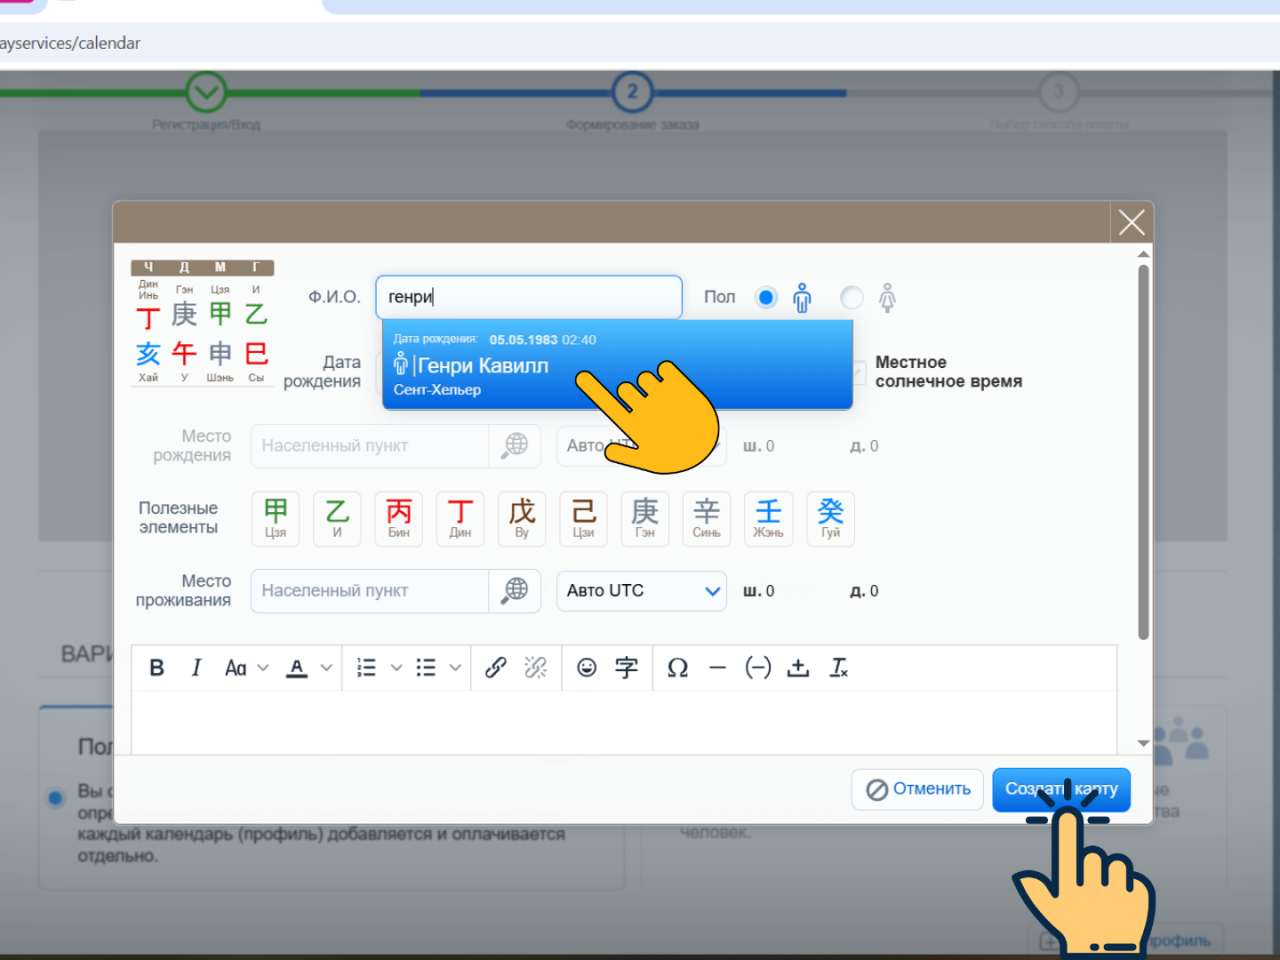Cancel the form with Отменить
Viewport: 1280px width, 960px height.
point(916,789)
